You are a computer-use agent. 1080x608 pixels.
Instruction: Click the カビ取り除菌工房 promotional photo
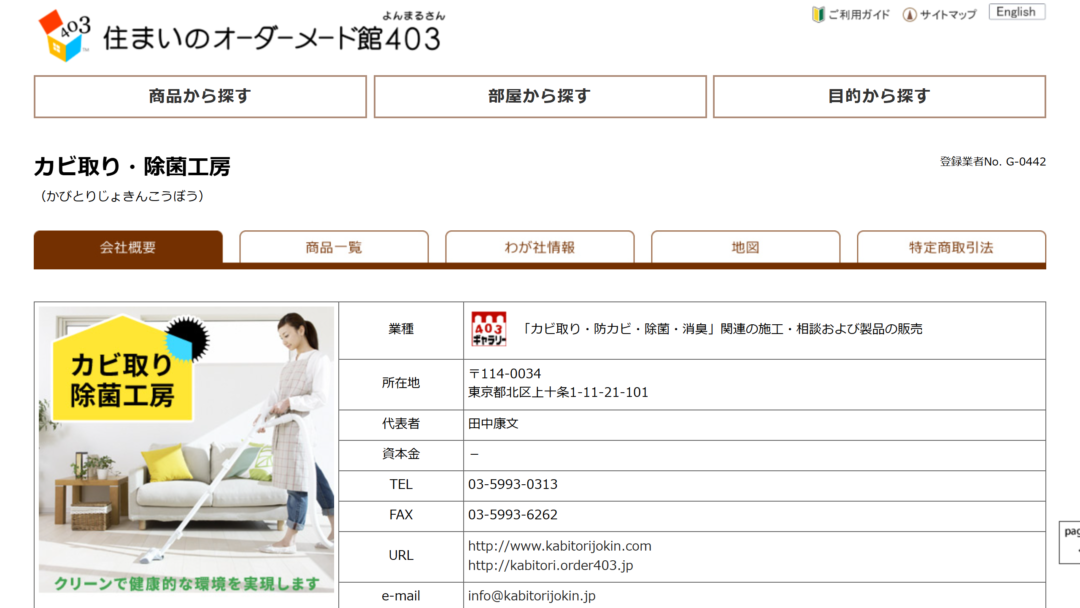pos(186,450)
